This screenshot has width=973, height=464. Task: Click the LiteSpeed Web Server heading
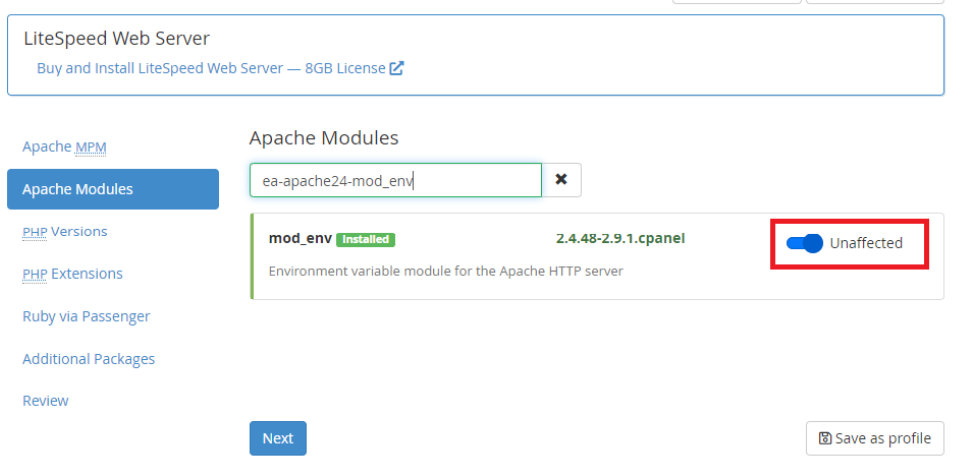coord(117,38)
